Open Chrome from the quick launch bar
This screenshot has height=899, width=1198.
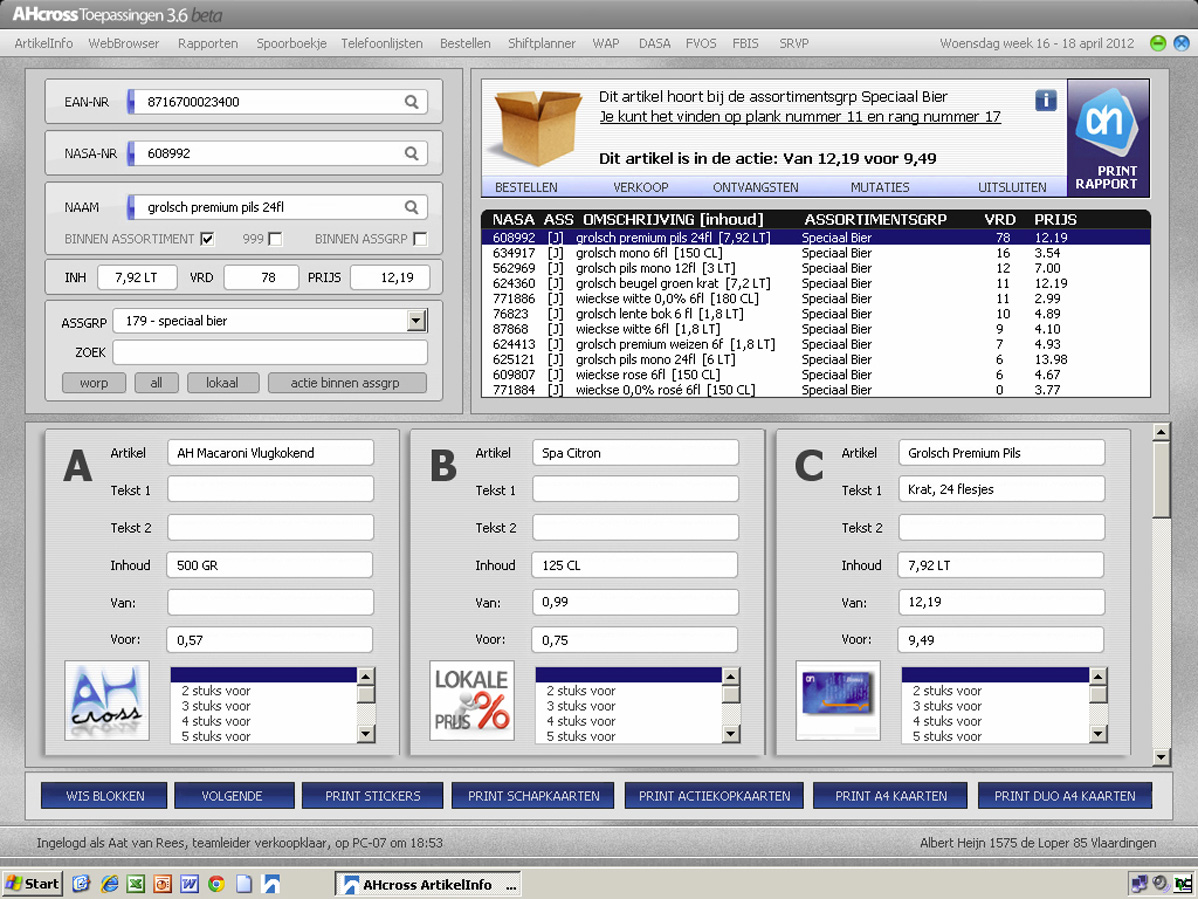pos(216,884)
